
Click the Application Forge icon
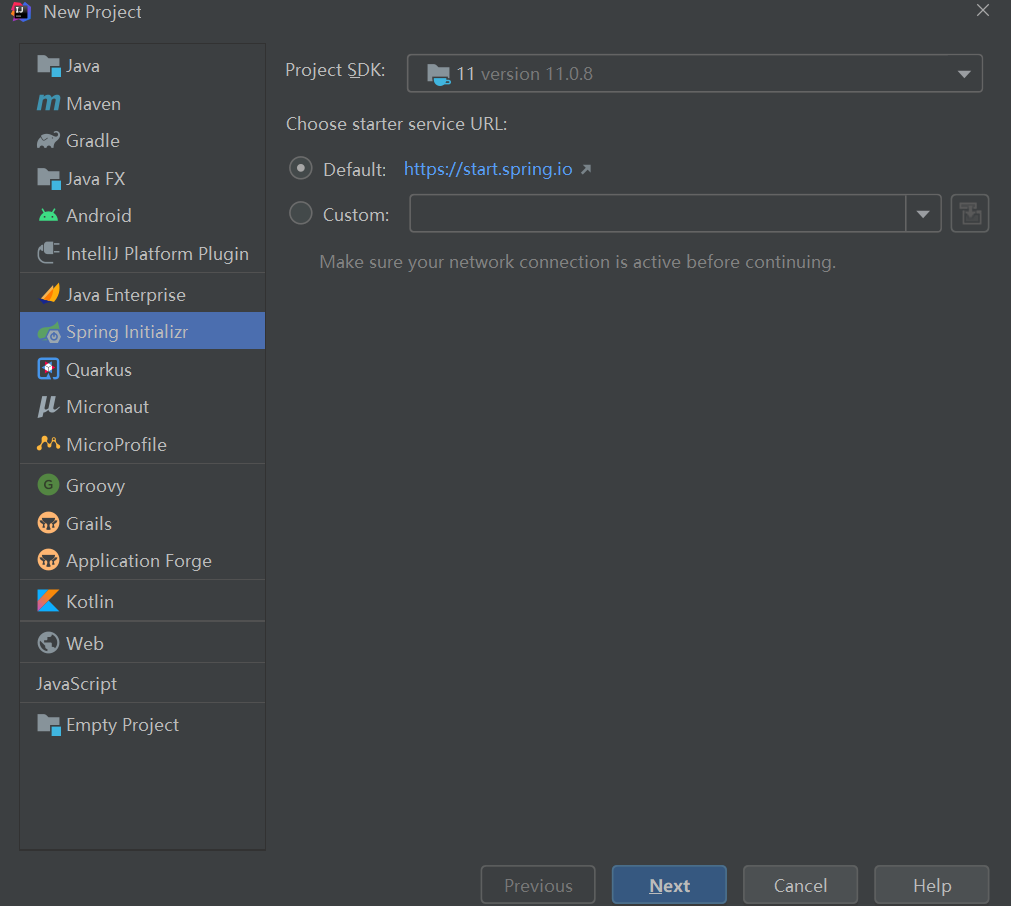coord(48,560)
